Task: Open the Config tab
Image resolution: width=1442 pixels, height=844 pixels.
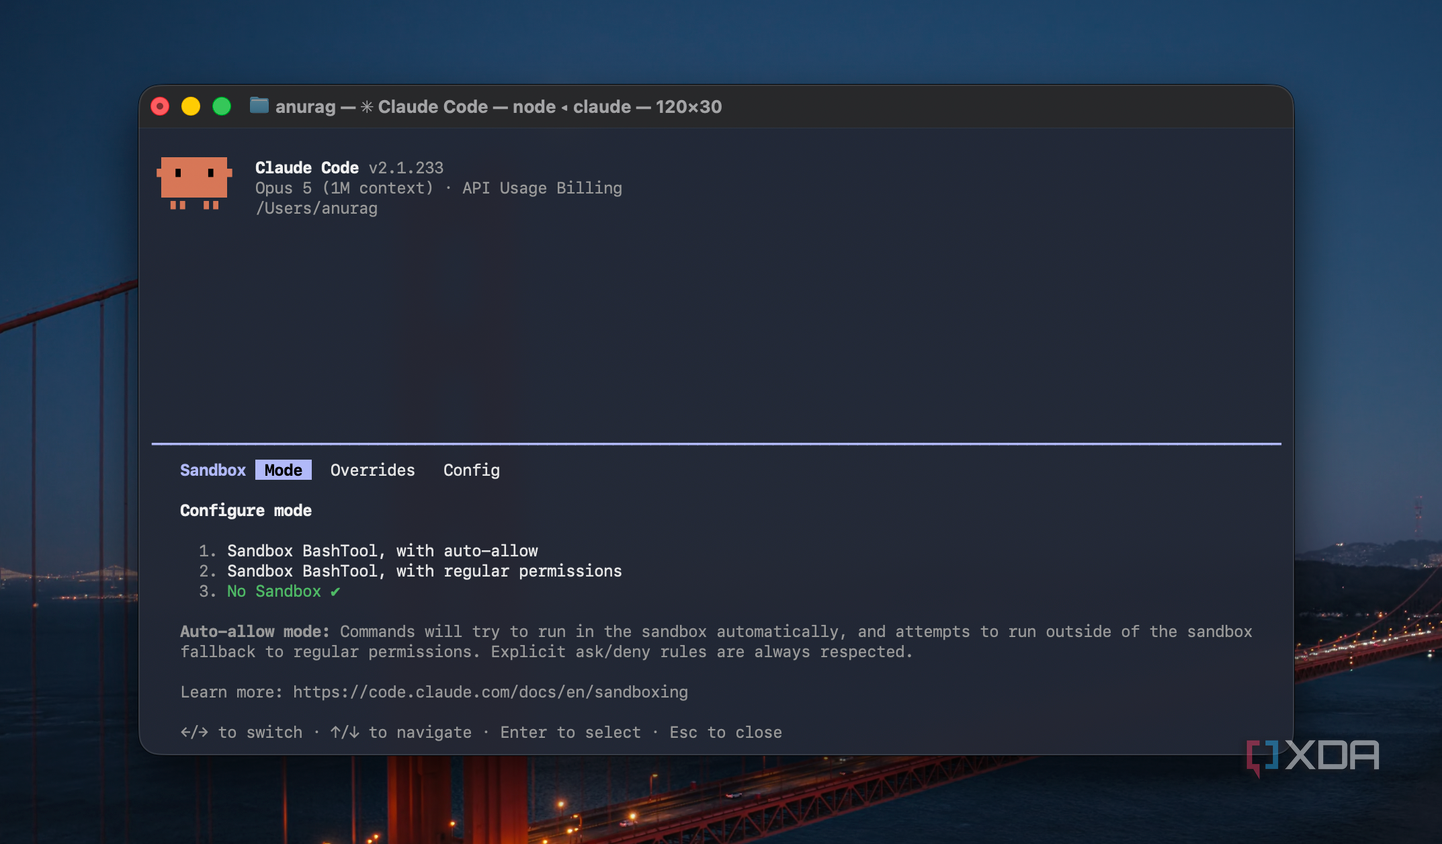Action: (471, 470)
